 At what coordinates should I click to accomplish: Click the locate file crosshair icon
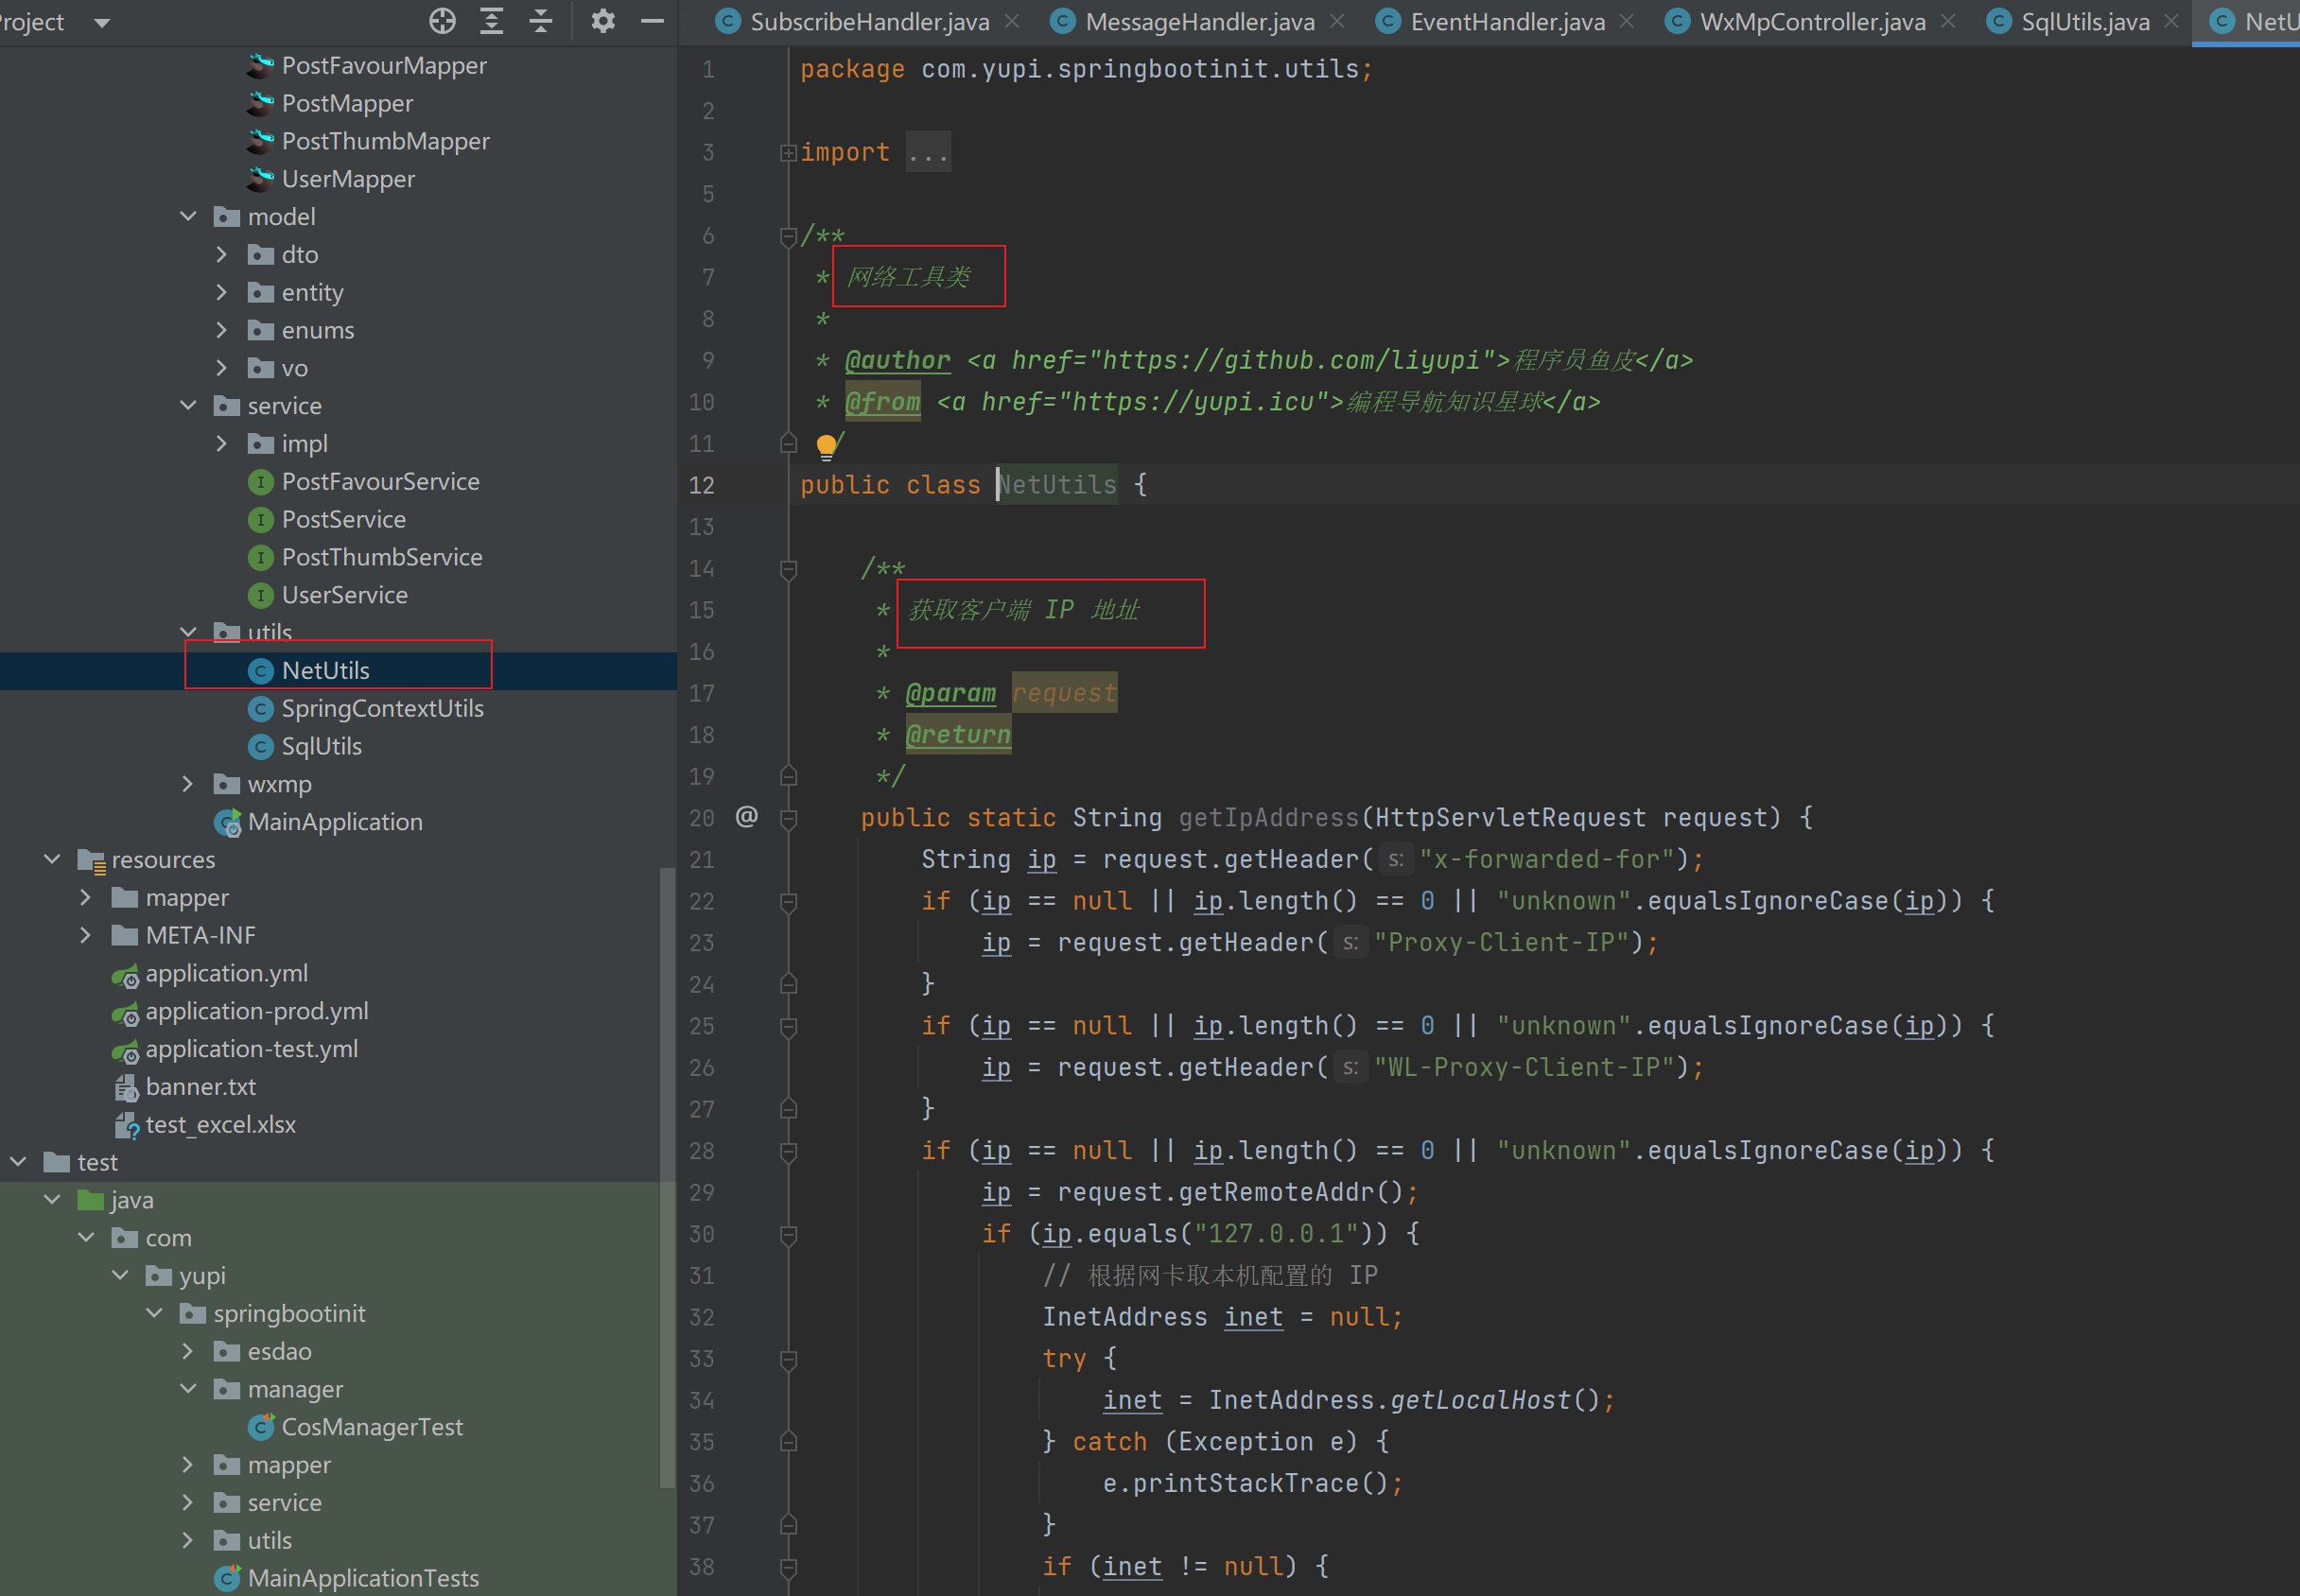click(x=442, y=21)
